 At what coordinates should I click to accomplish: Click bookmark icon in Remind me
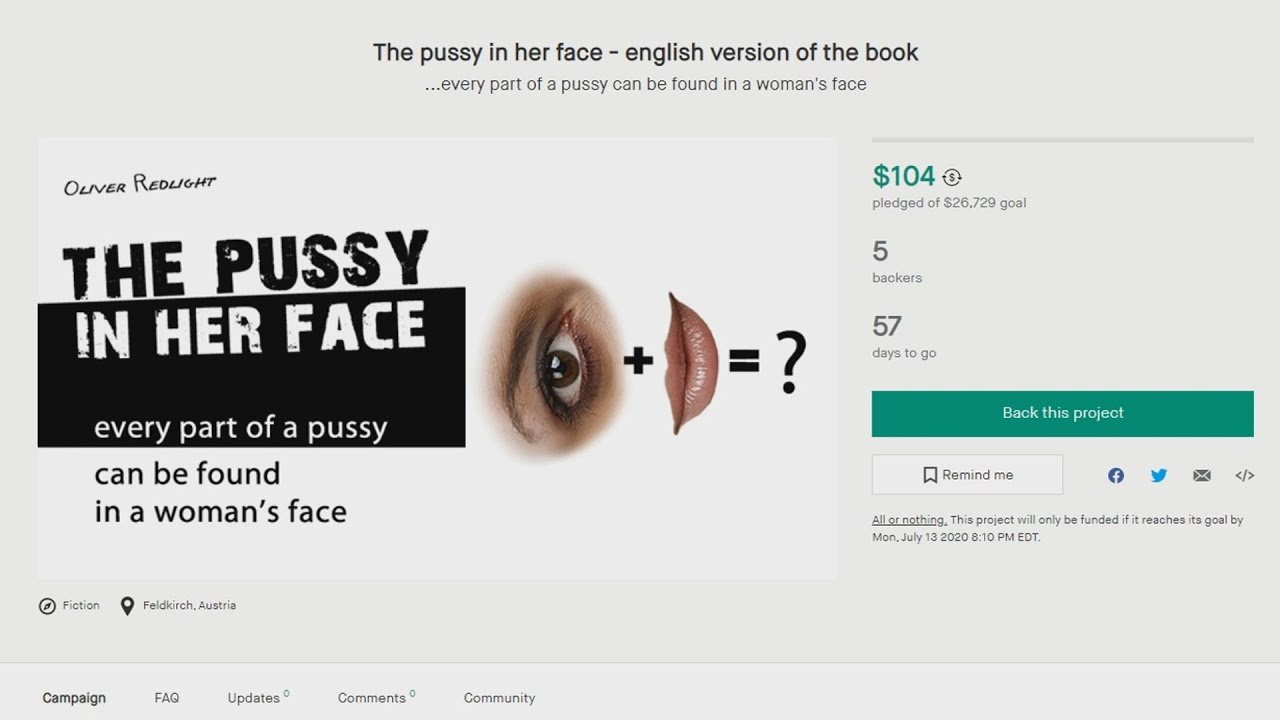(x=930, y=475)
